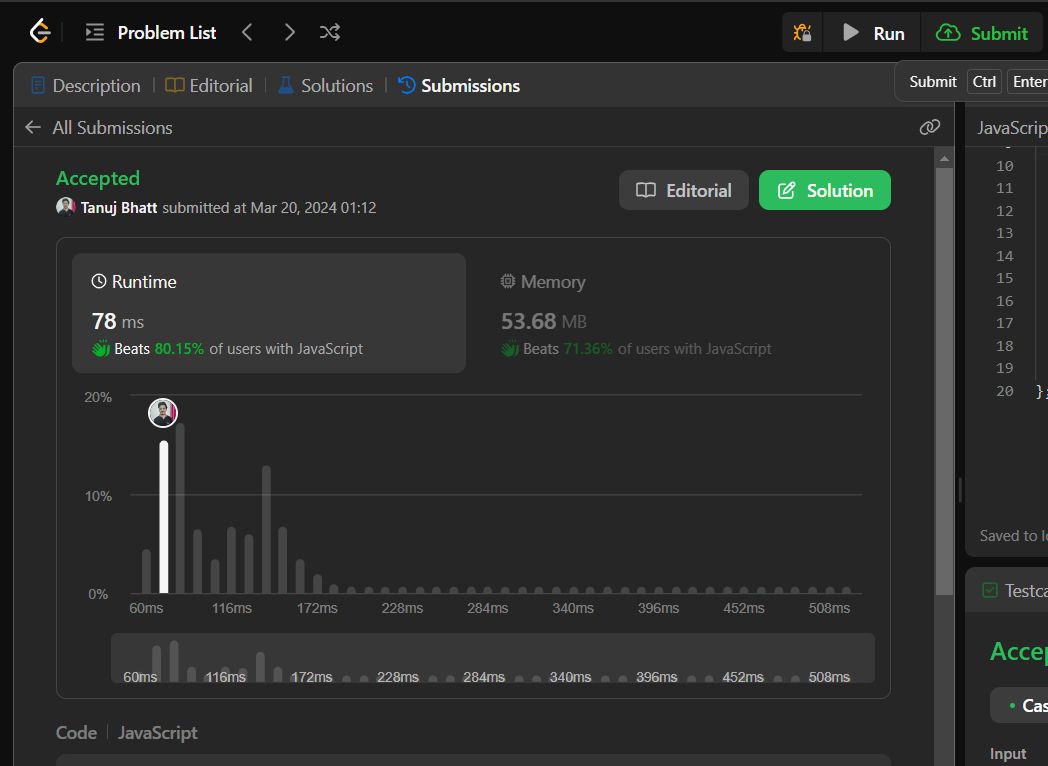Open the green Solution button
Screen dimensions: 1048x766
pos(825,190)
